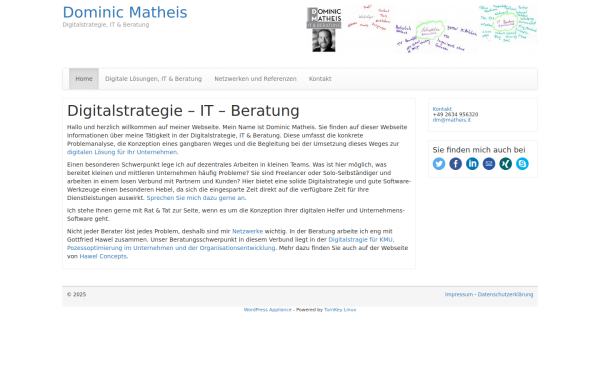Viewport: 600px width, 375px height.
Task: Click the TurnKey Linux link
Action: pyautogui.click(x=340, y=310)
